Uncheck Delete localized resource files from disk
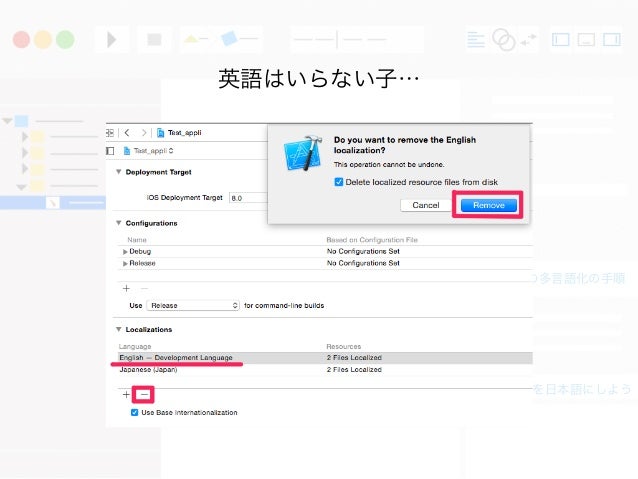Image resolution: width=638 pixels, height=479 pixels. (339, 182)
